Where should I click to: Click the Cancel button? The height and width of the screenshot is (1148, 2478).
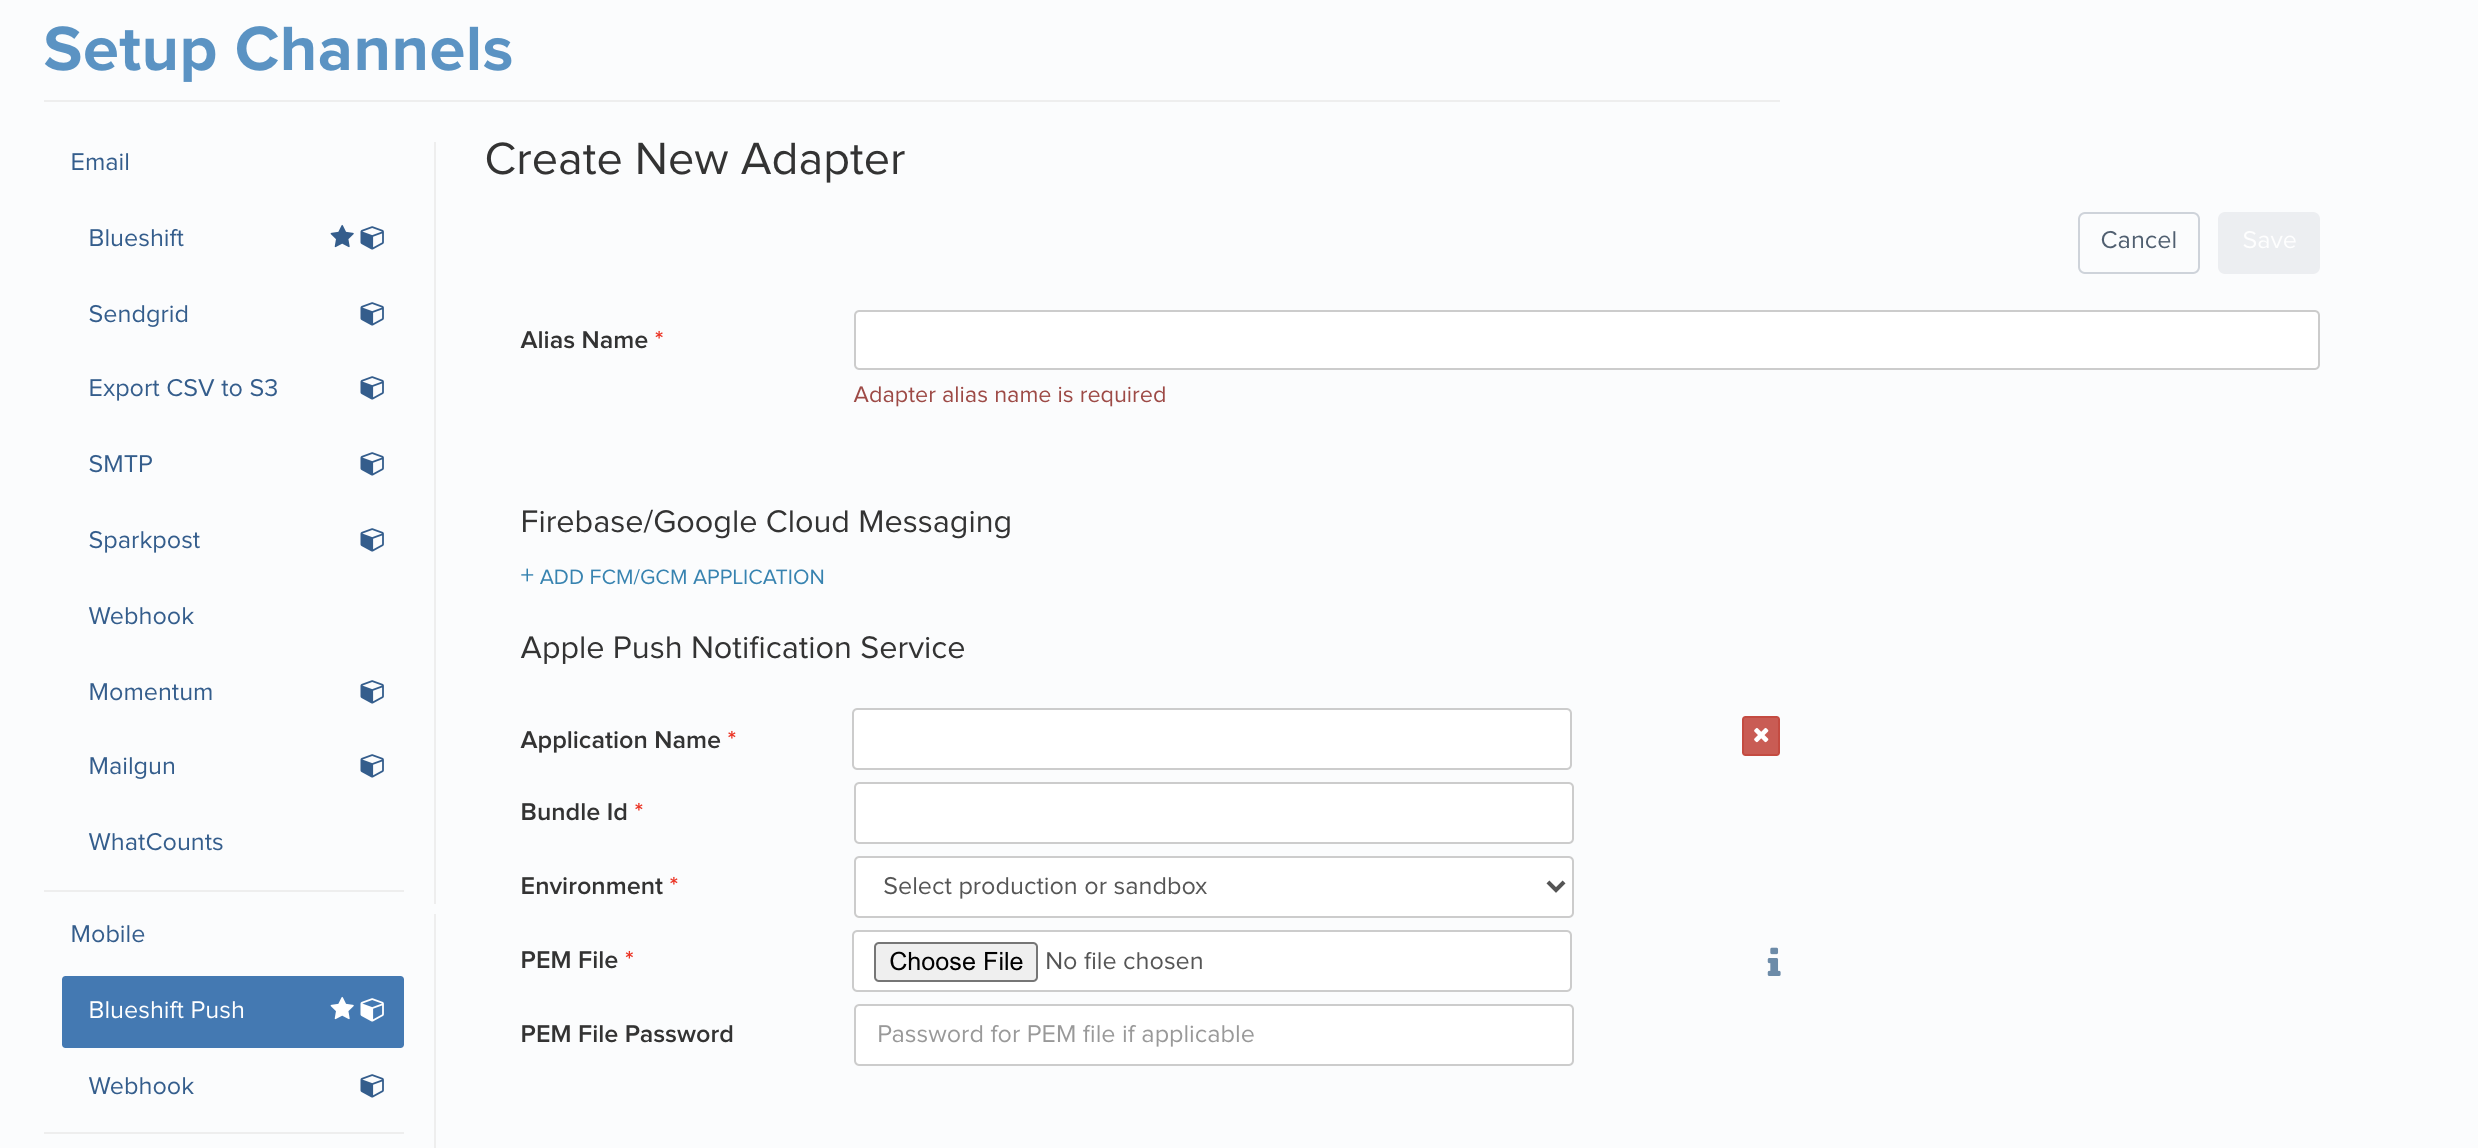(x=2138, y=242)
